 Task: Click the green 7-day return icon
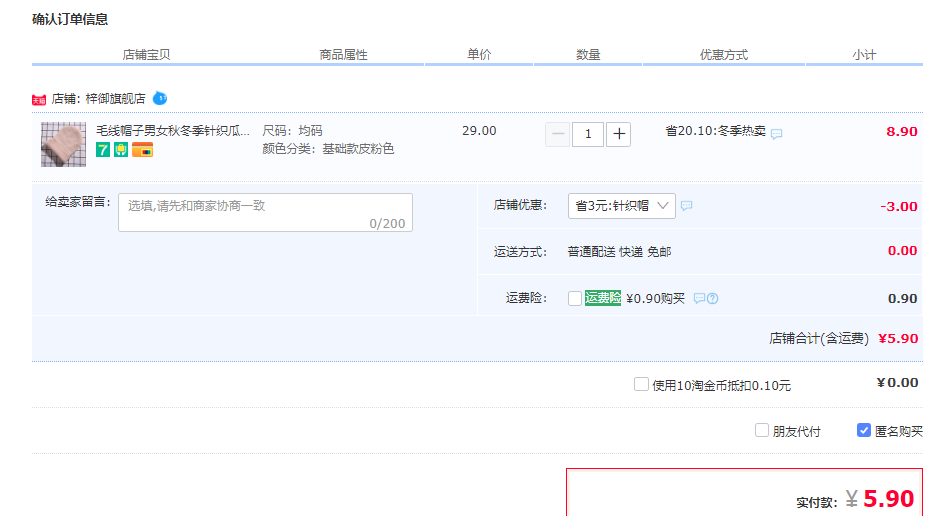pos(103,150)
